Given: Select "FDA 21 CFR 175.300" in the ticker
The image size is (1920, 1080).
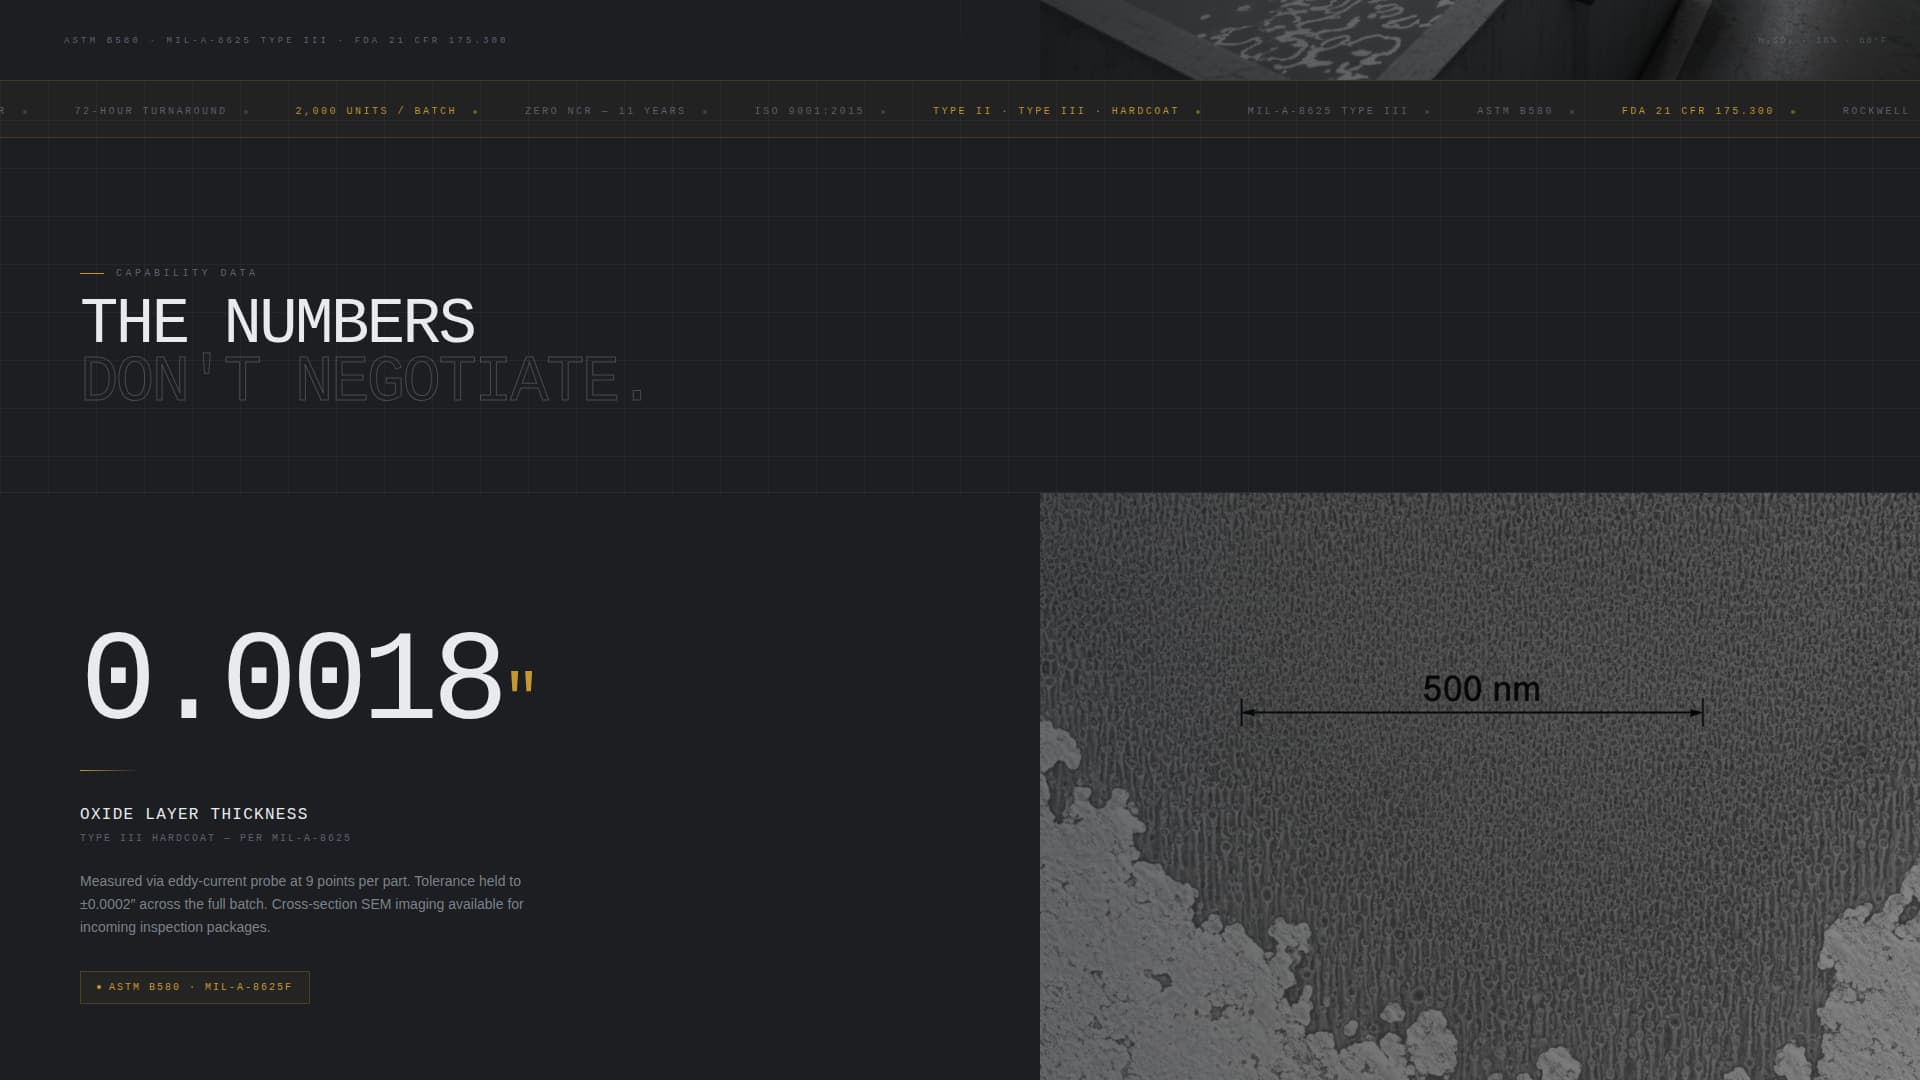Looking at the screenshot, I should click(1697, 111).
